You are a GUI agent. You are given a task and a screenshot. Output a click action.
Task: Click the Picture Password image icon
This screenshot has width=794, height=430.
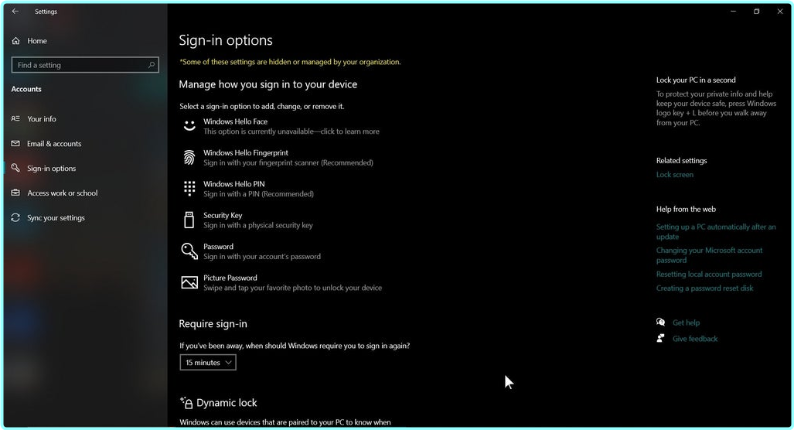coord(189,282)
